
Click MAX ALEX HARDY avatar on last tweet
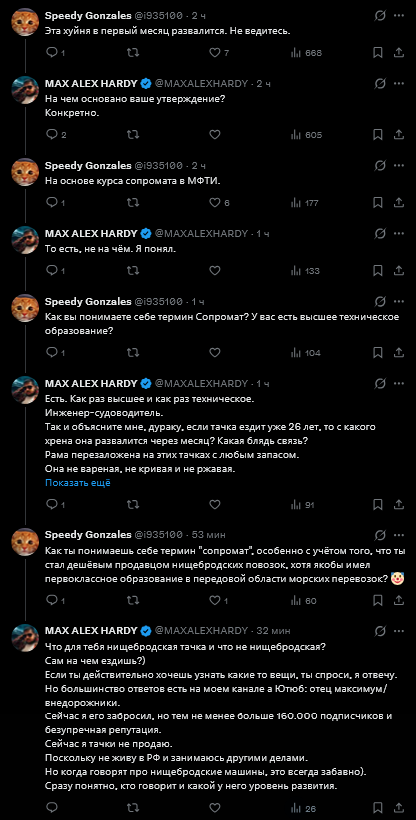[x=25, y=637]
